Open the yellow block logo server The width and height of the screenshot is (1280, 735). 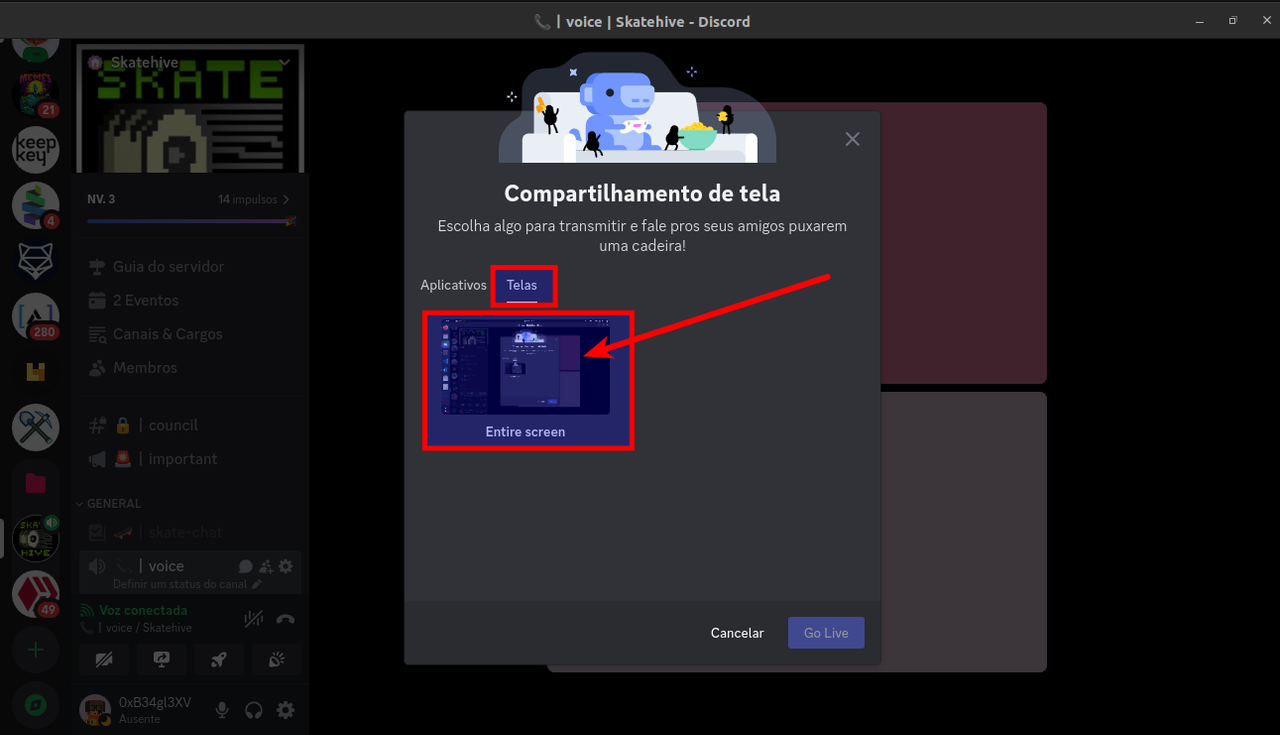pos(35,372)
